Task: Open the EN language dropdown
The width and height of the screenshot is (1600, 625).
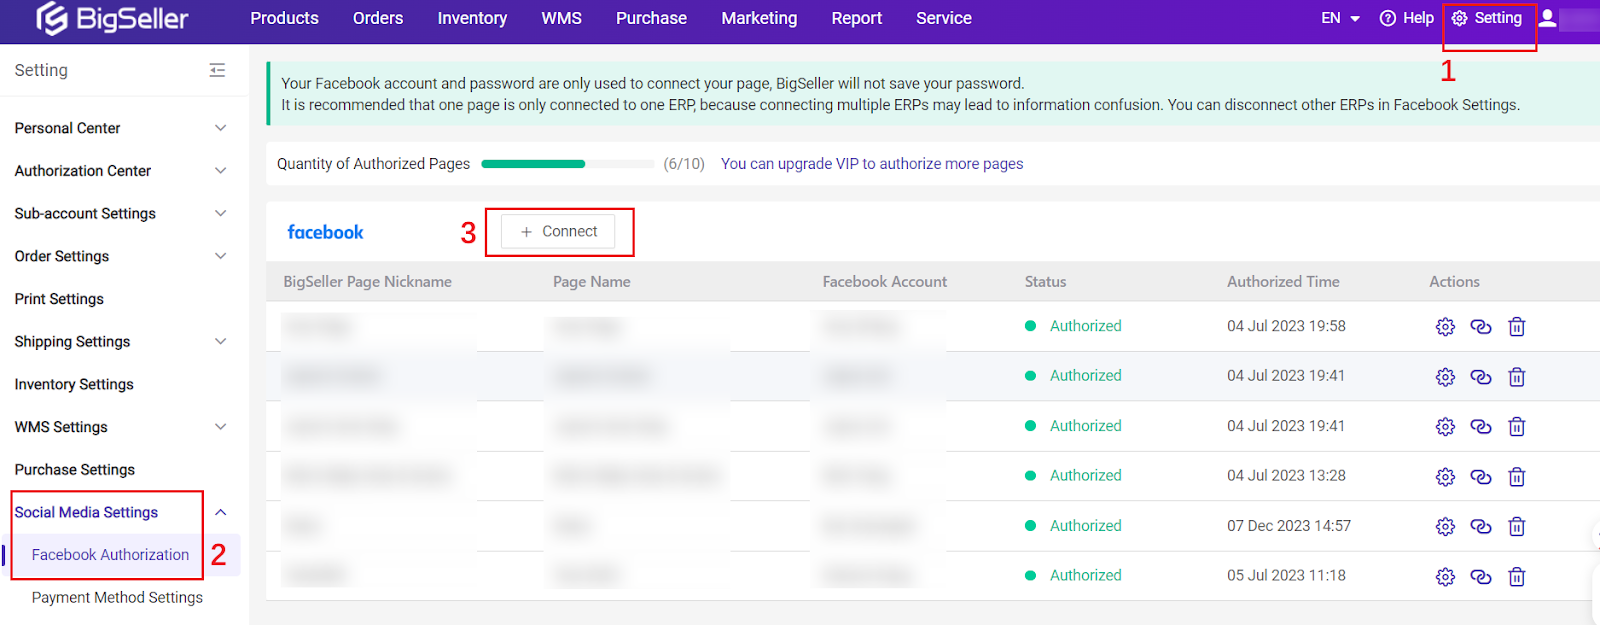Action: coord(1340,18)
